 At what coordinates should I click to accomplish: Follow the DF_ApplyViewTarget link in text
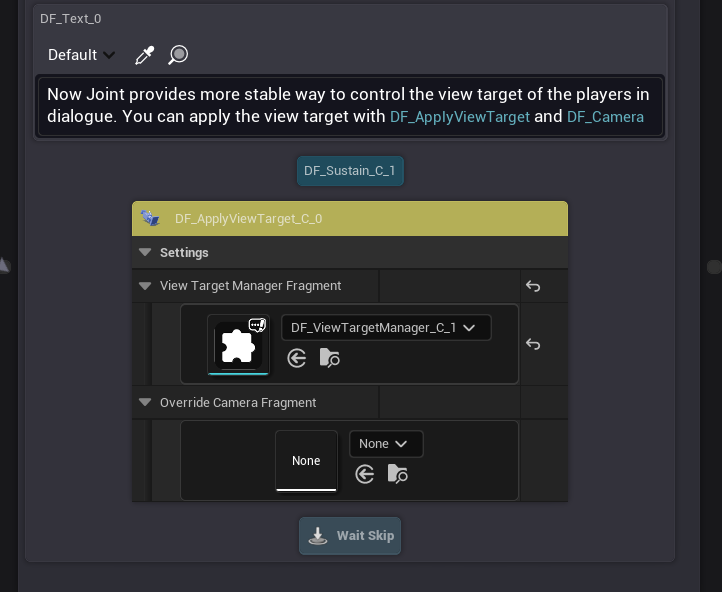coord(460,117)
